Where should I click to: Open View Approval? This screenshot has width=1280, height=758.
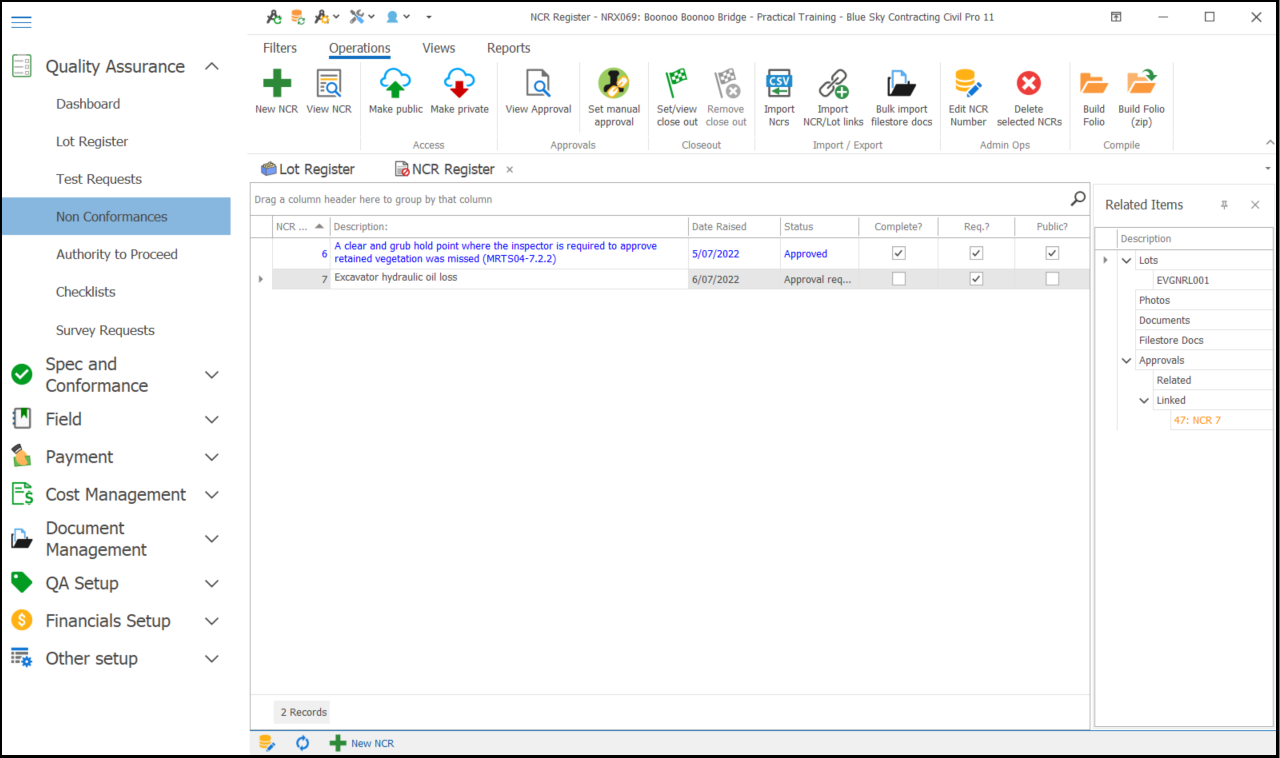coord(538,92)
